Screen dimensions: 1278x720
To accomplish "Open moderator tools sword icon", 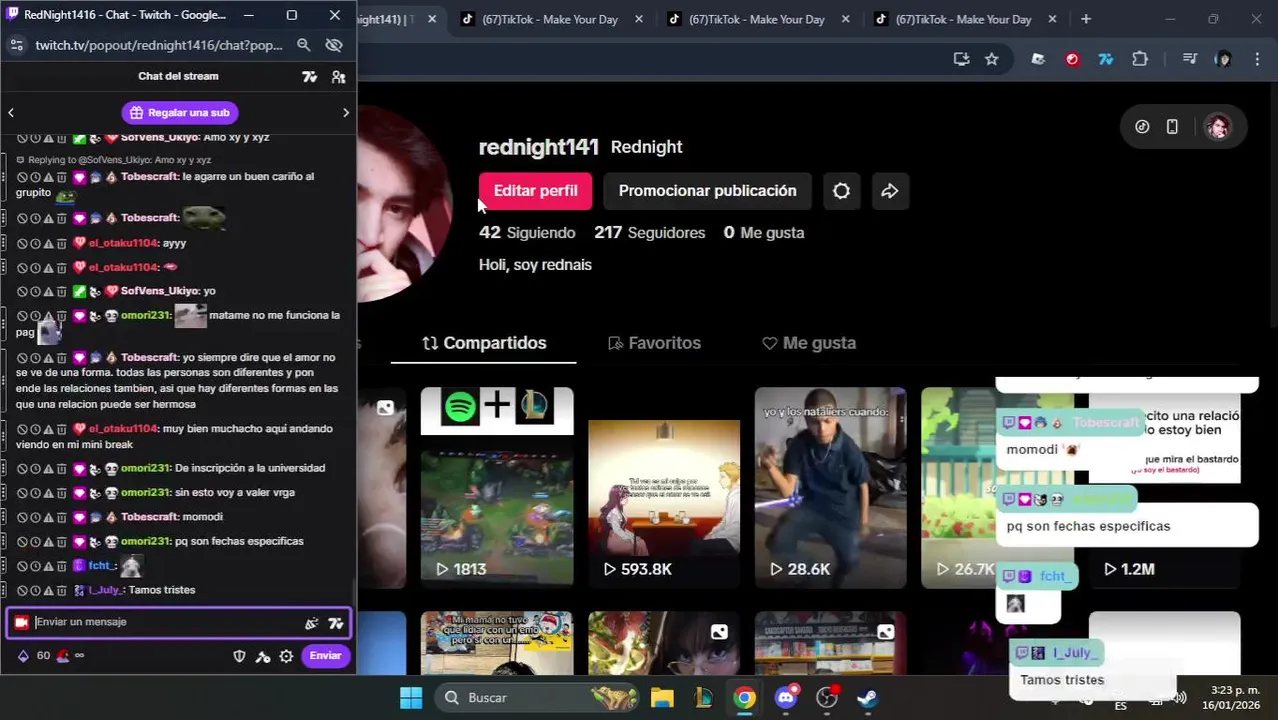I will 263,656.
